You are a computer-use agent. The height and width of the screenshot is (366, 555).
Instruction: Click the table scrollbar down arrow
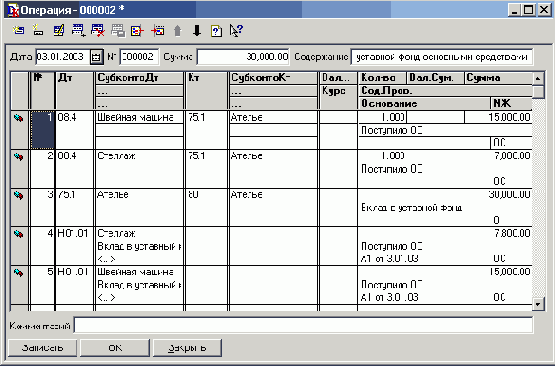[538, 304]
